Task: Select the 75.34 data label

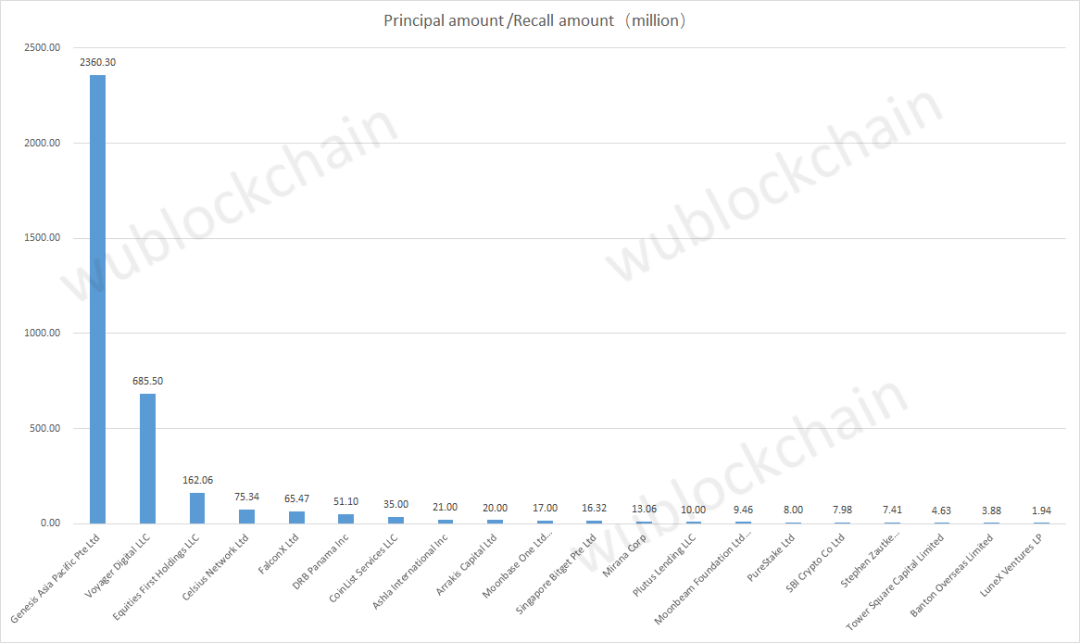Action: [247, 496]
